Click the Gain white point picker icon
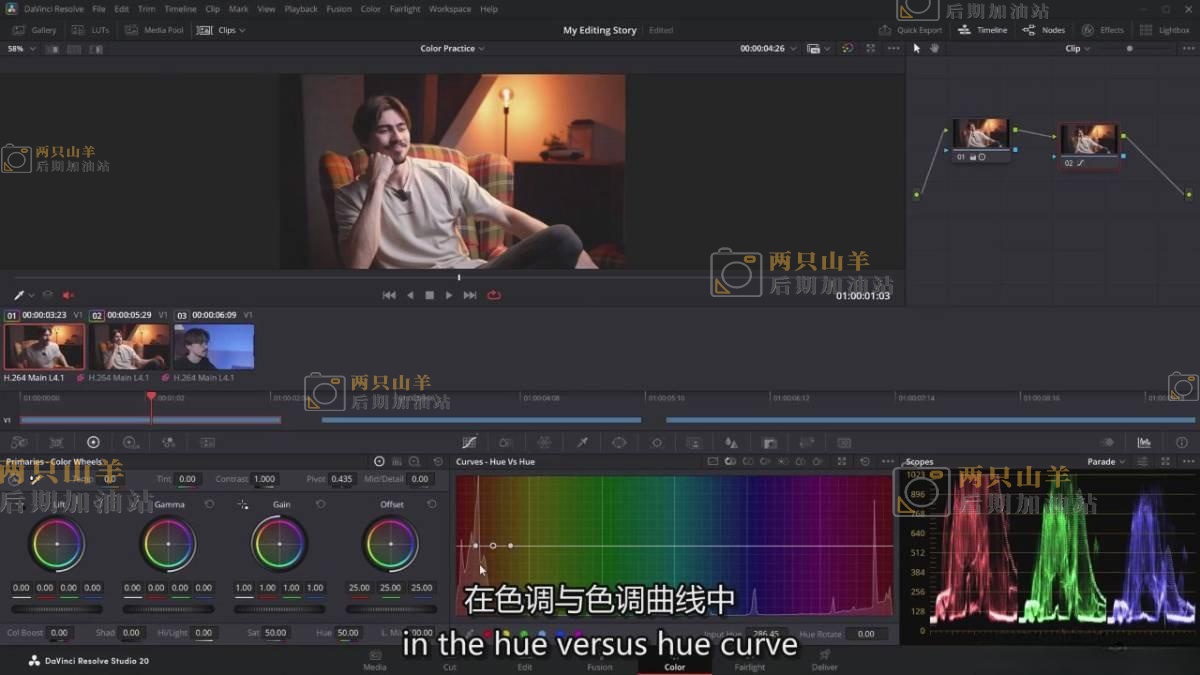The height and width of the screenshot is (675, 1200). click(x=243, y=505)
